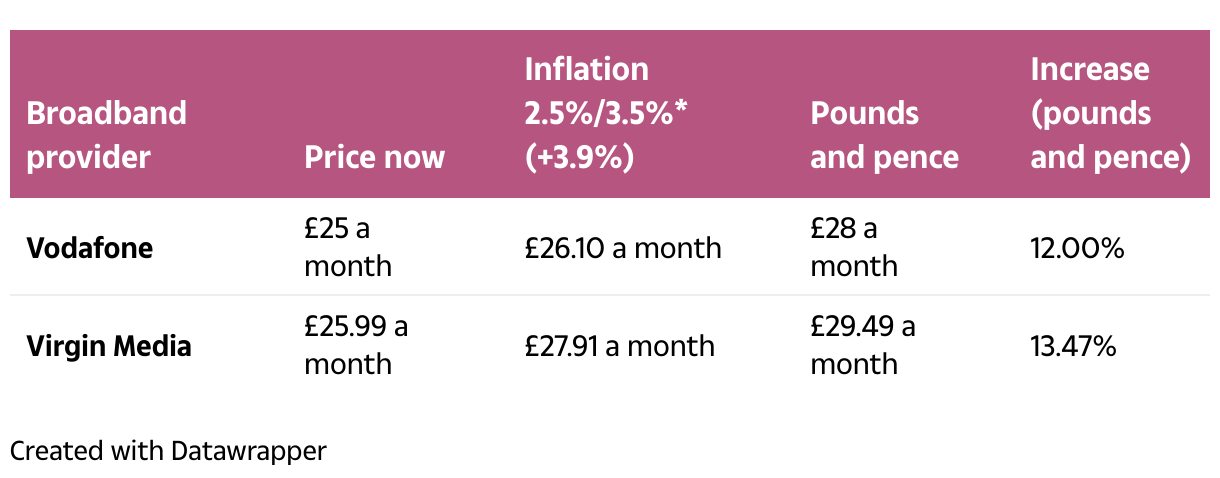Click the 13.47% increase value
Viewport: 1220px width, 478px height.
pos(1073,346)
